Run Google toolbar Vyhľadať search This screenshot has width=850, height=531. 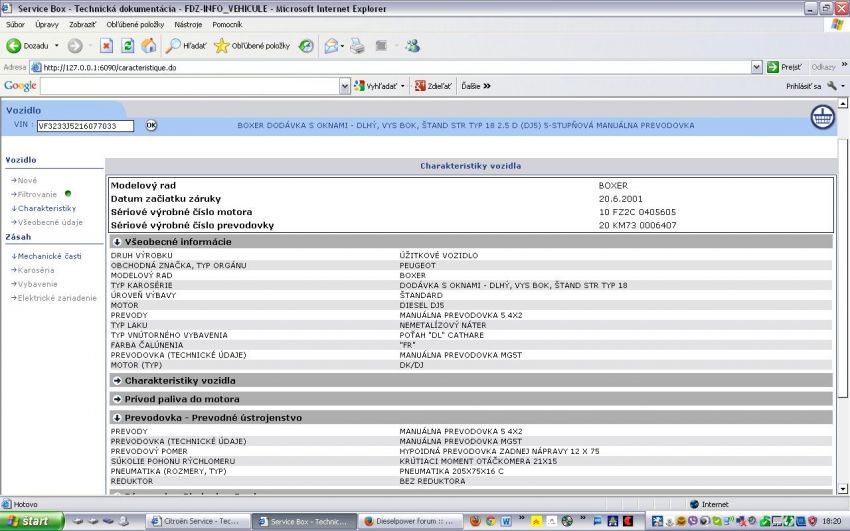click(x=376, y=86)
